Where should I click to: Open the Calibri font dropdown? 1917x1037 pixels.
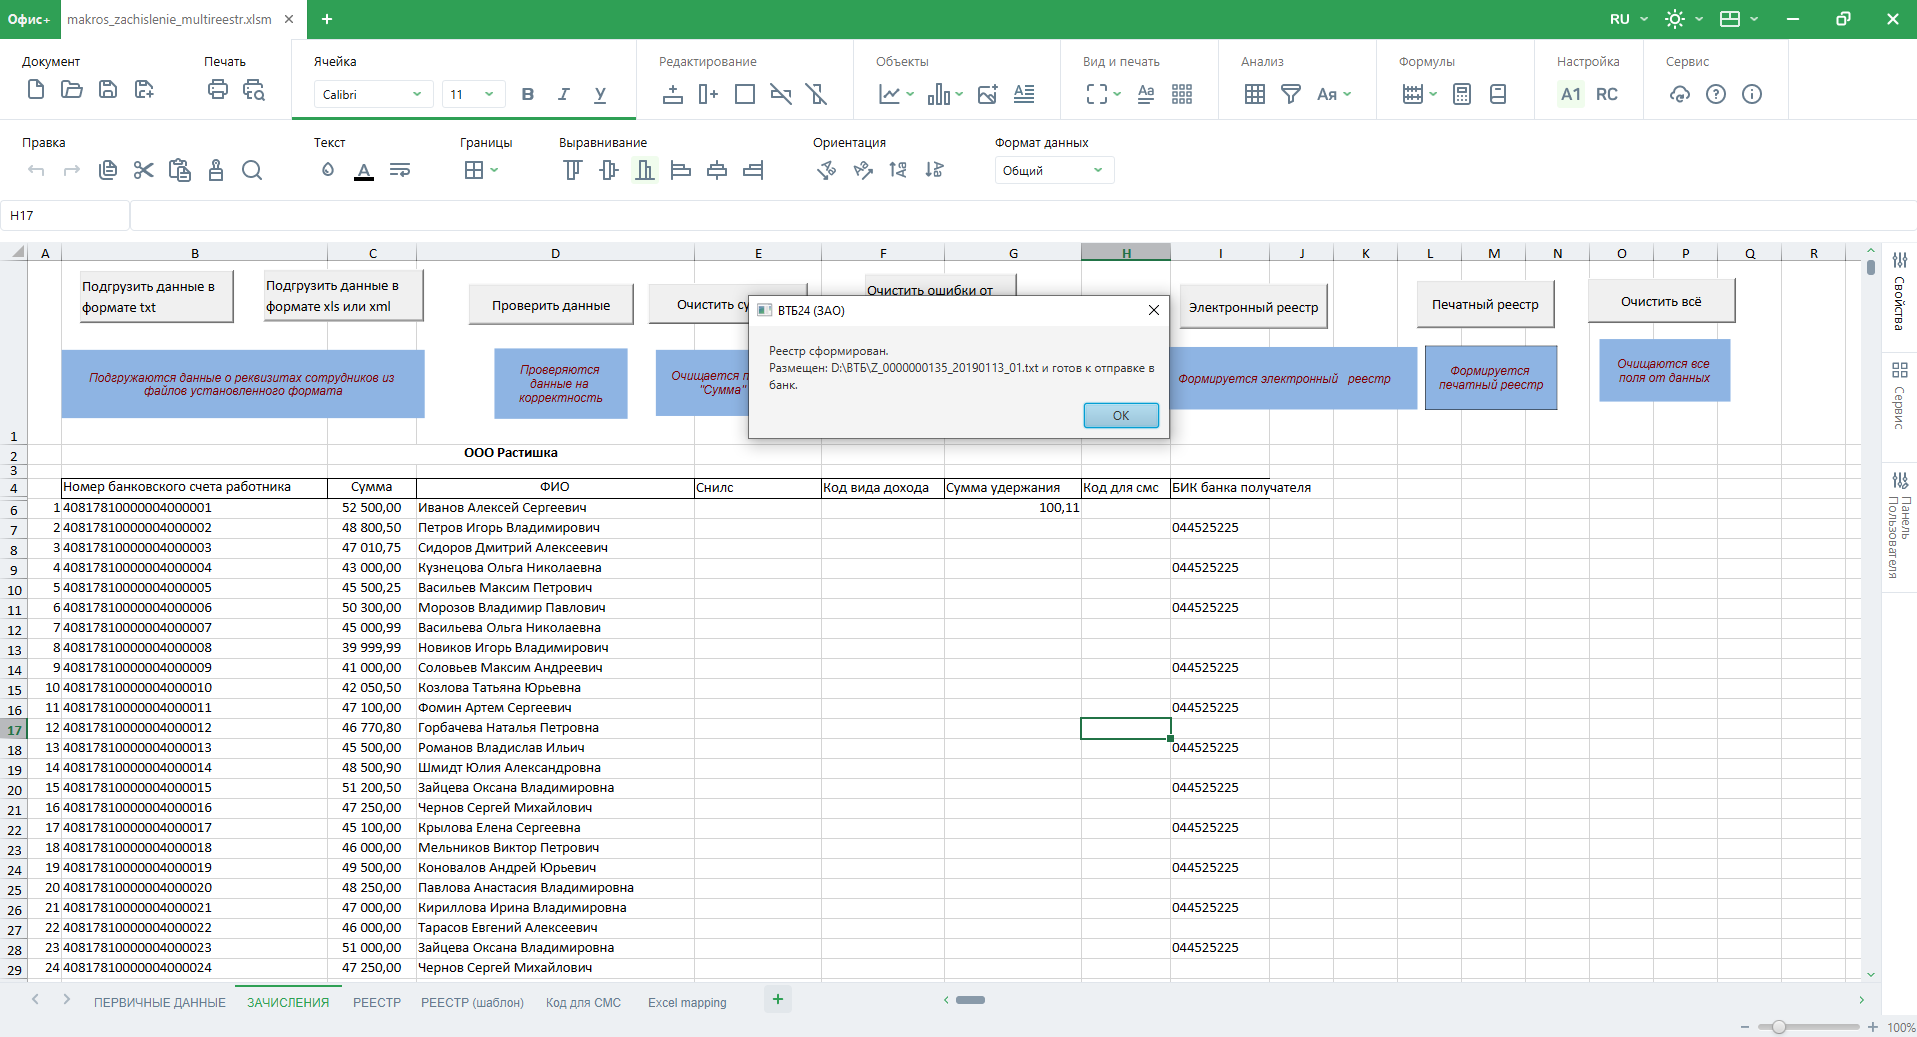372,94
